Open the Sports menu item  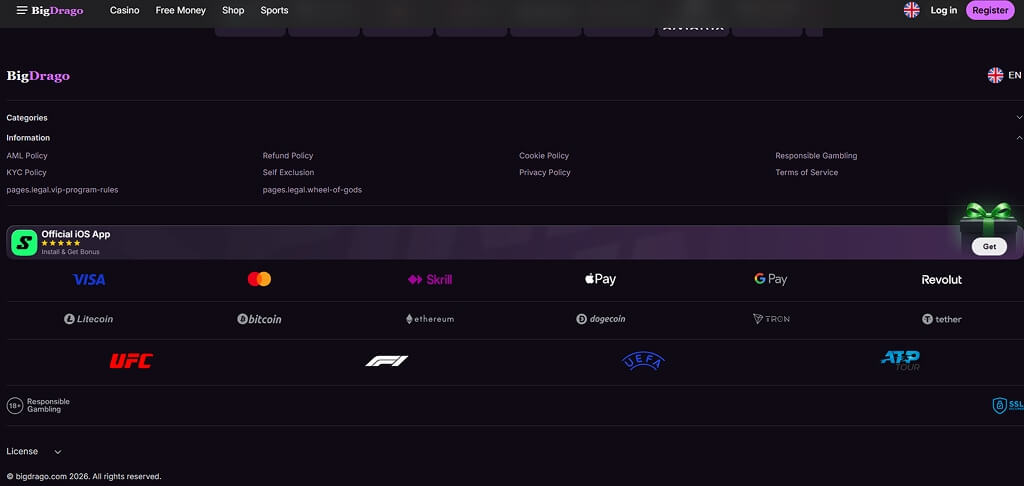tap(274, 10)
